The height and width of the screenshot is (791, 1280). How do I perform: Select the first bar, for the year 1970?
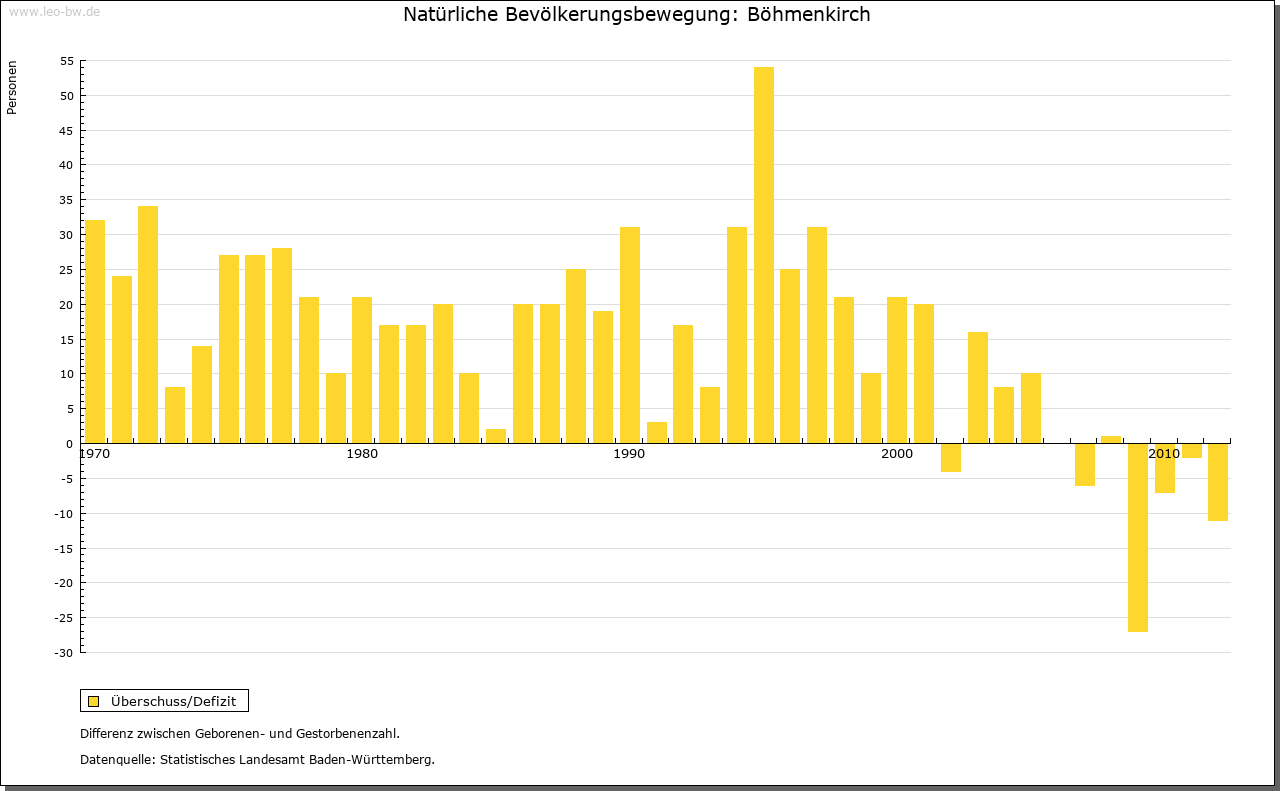[95, 331]
